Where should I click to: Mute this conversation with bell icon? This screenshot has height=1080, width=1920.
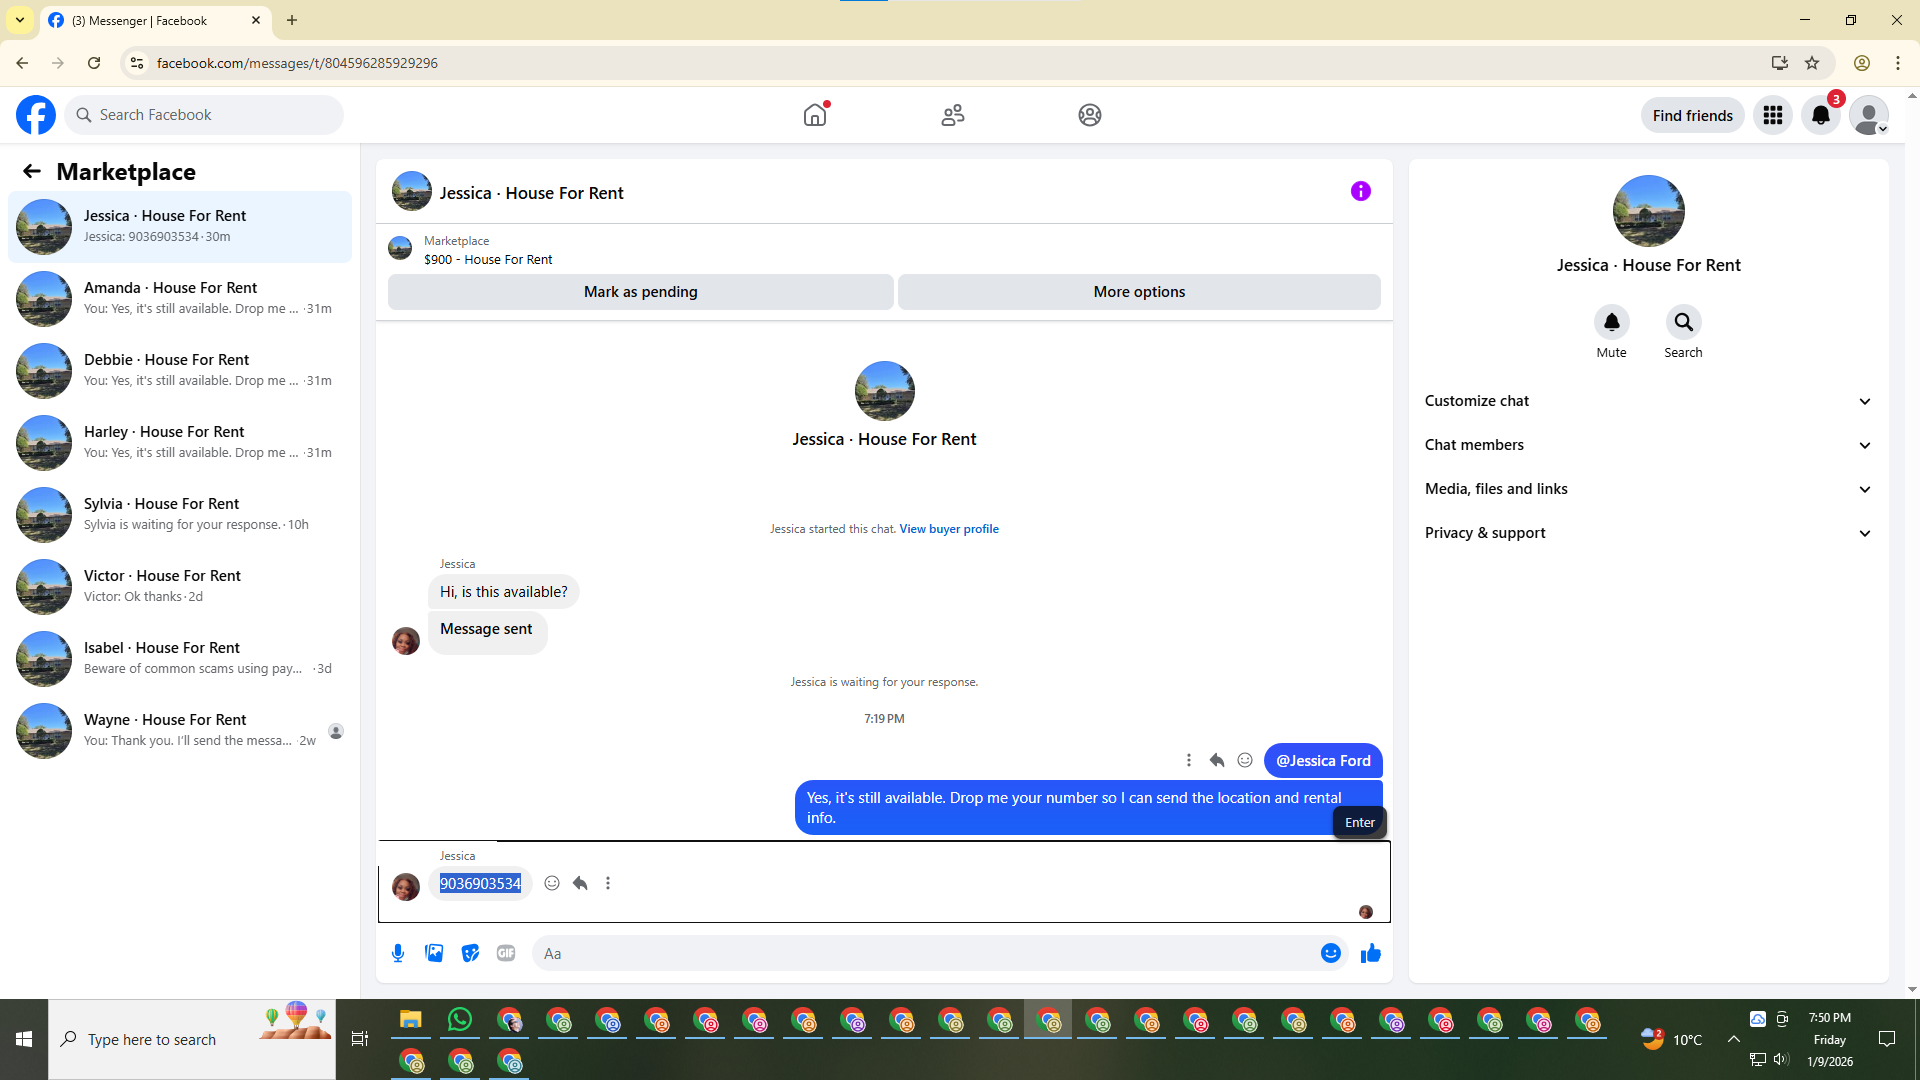[1611, 322]
